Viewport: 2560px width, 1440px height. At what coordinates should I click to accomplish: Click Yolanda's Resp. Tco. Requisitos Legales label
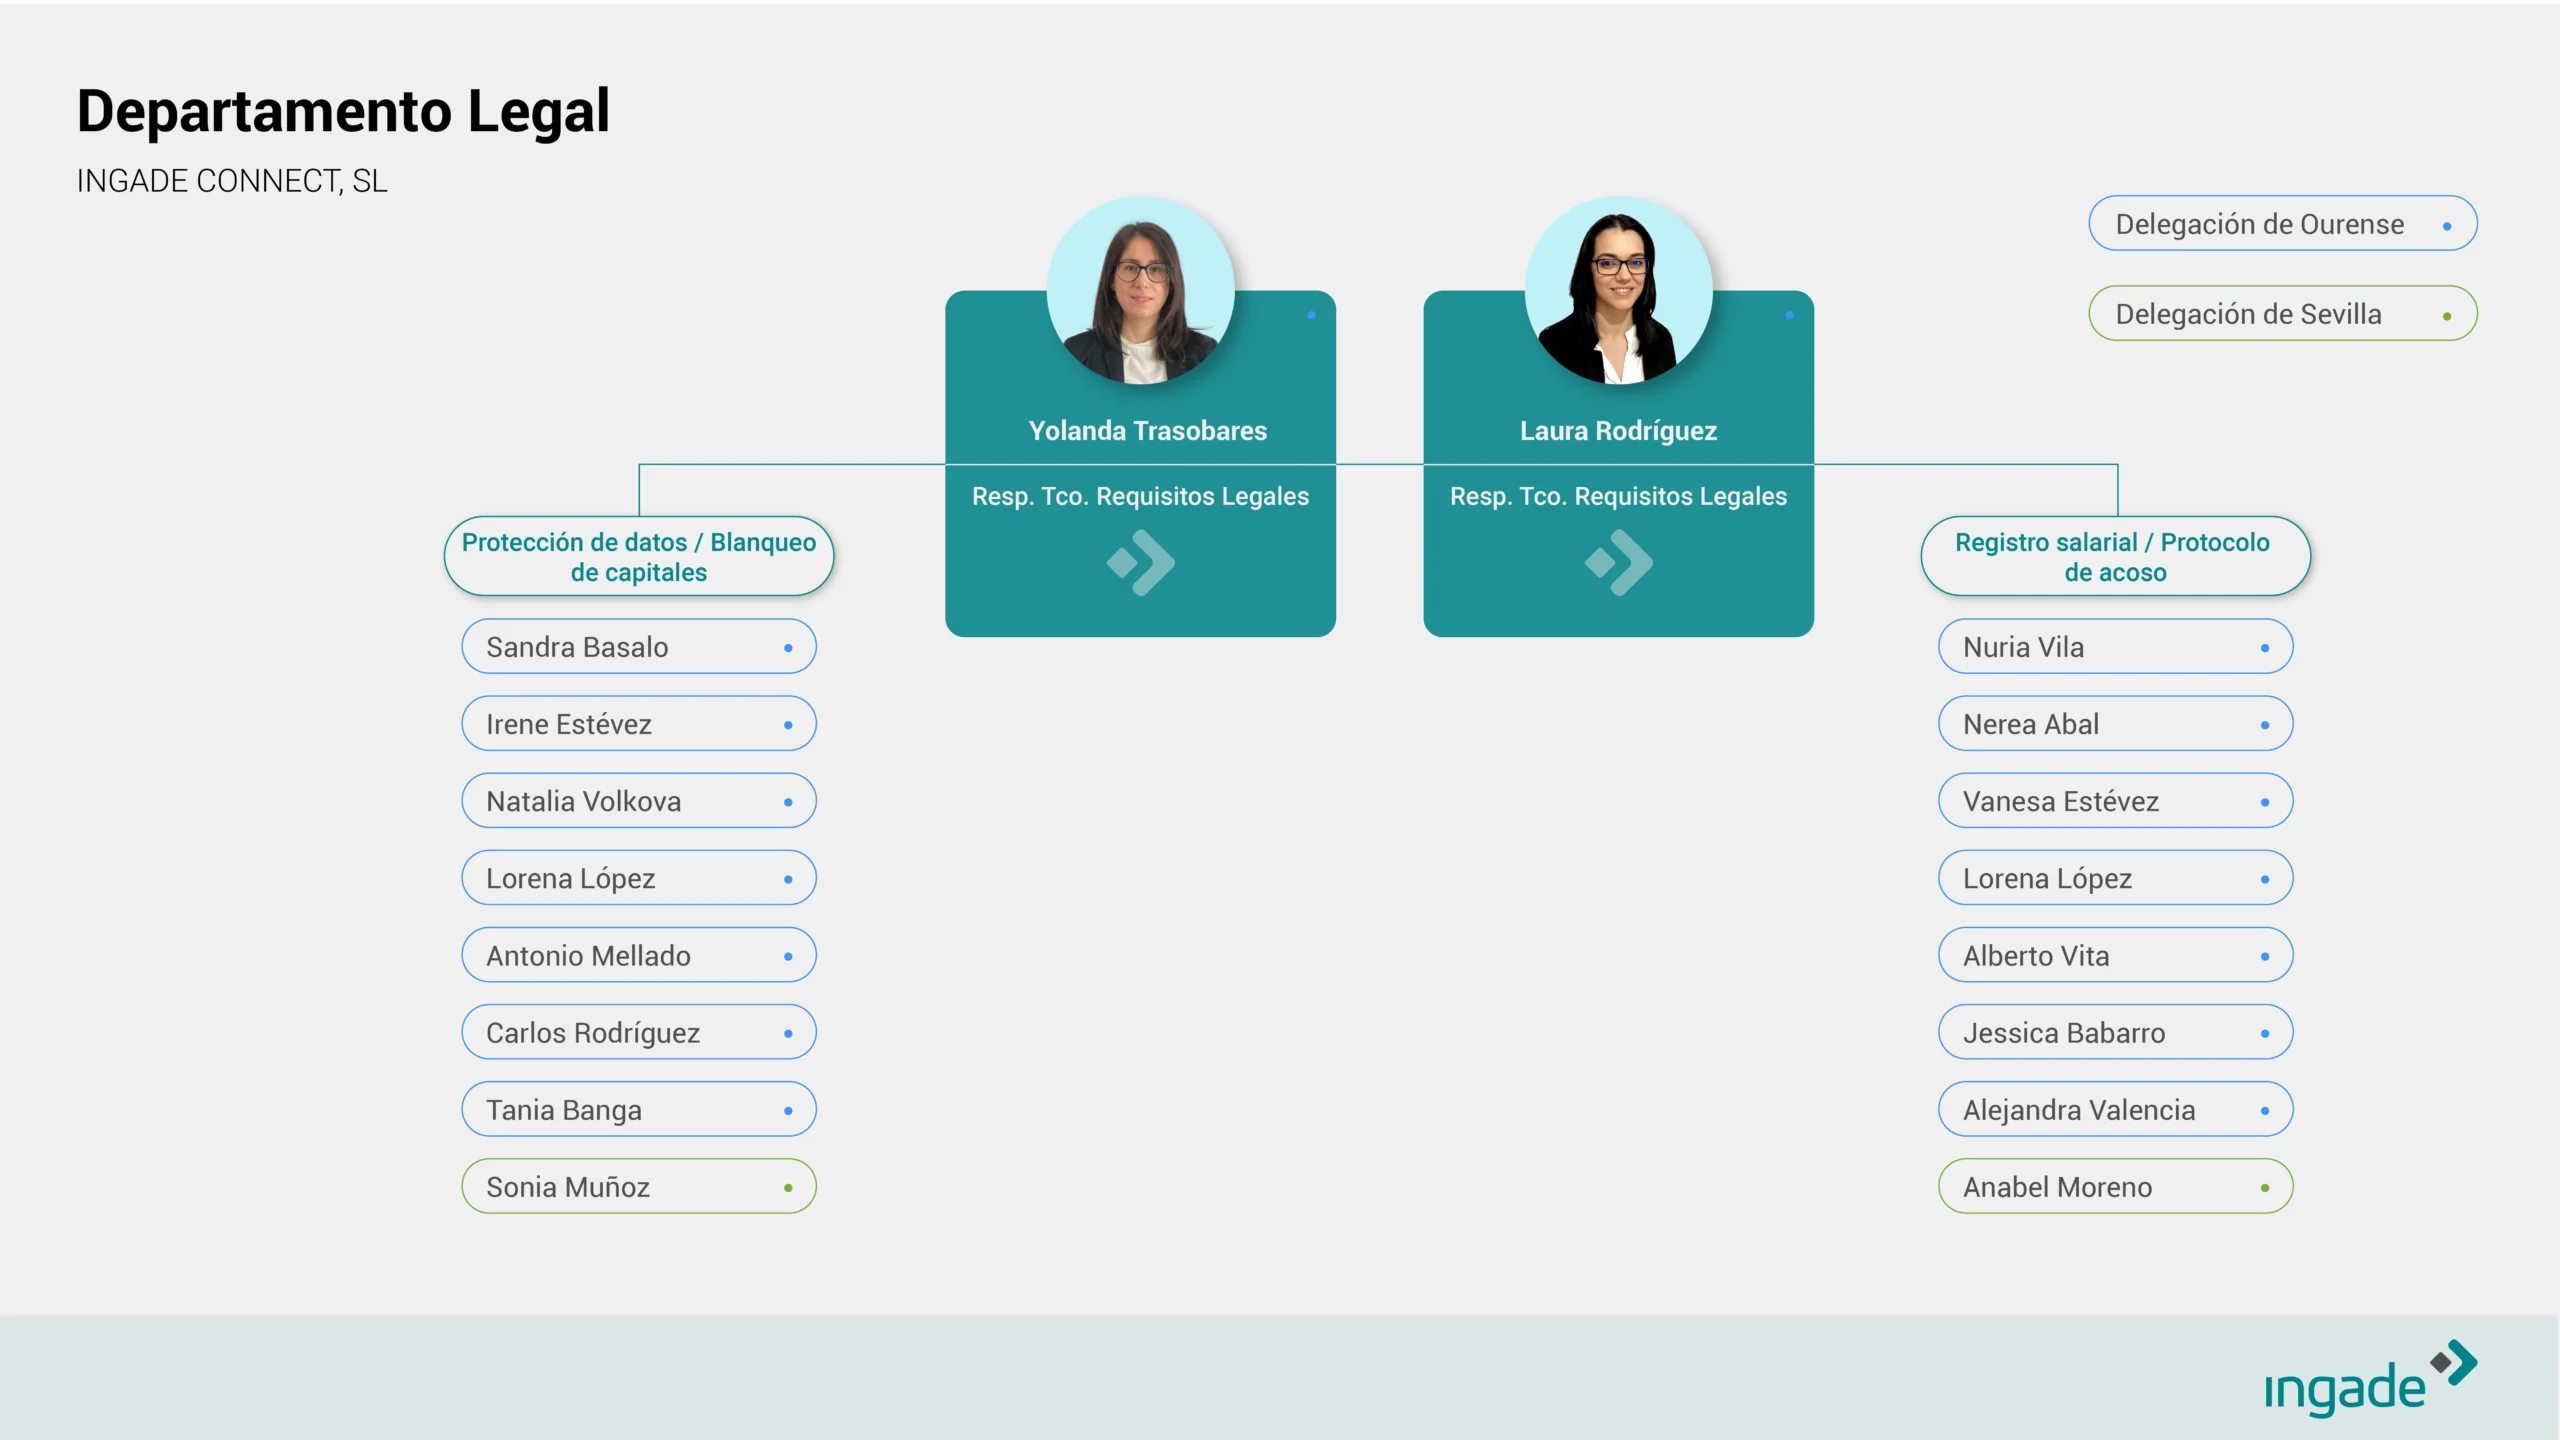tap(1140, 496)
